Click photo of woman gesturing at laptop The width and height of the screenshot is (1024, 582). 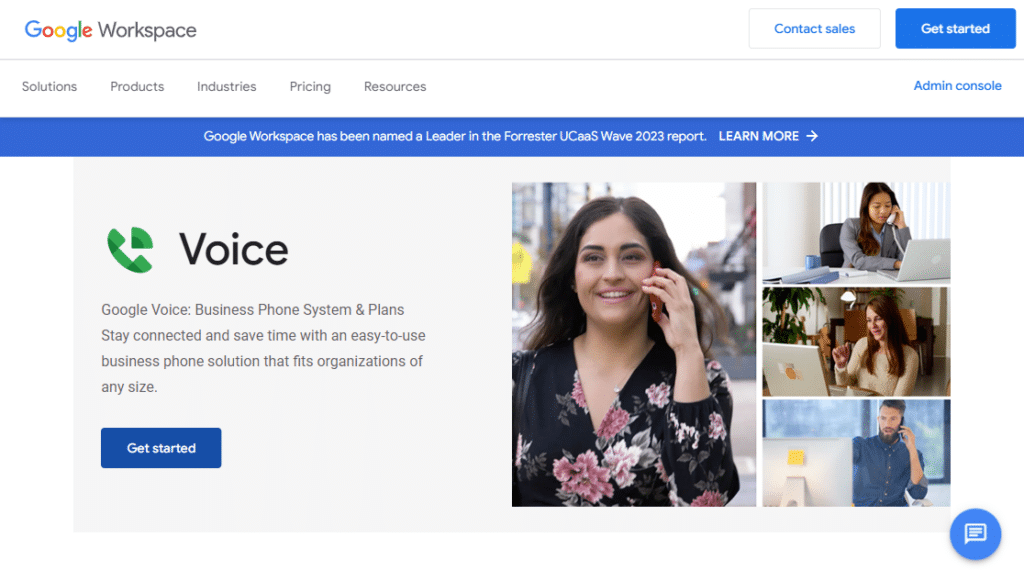856,342
